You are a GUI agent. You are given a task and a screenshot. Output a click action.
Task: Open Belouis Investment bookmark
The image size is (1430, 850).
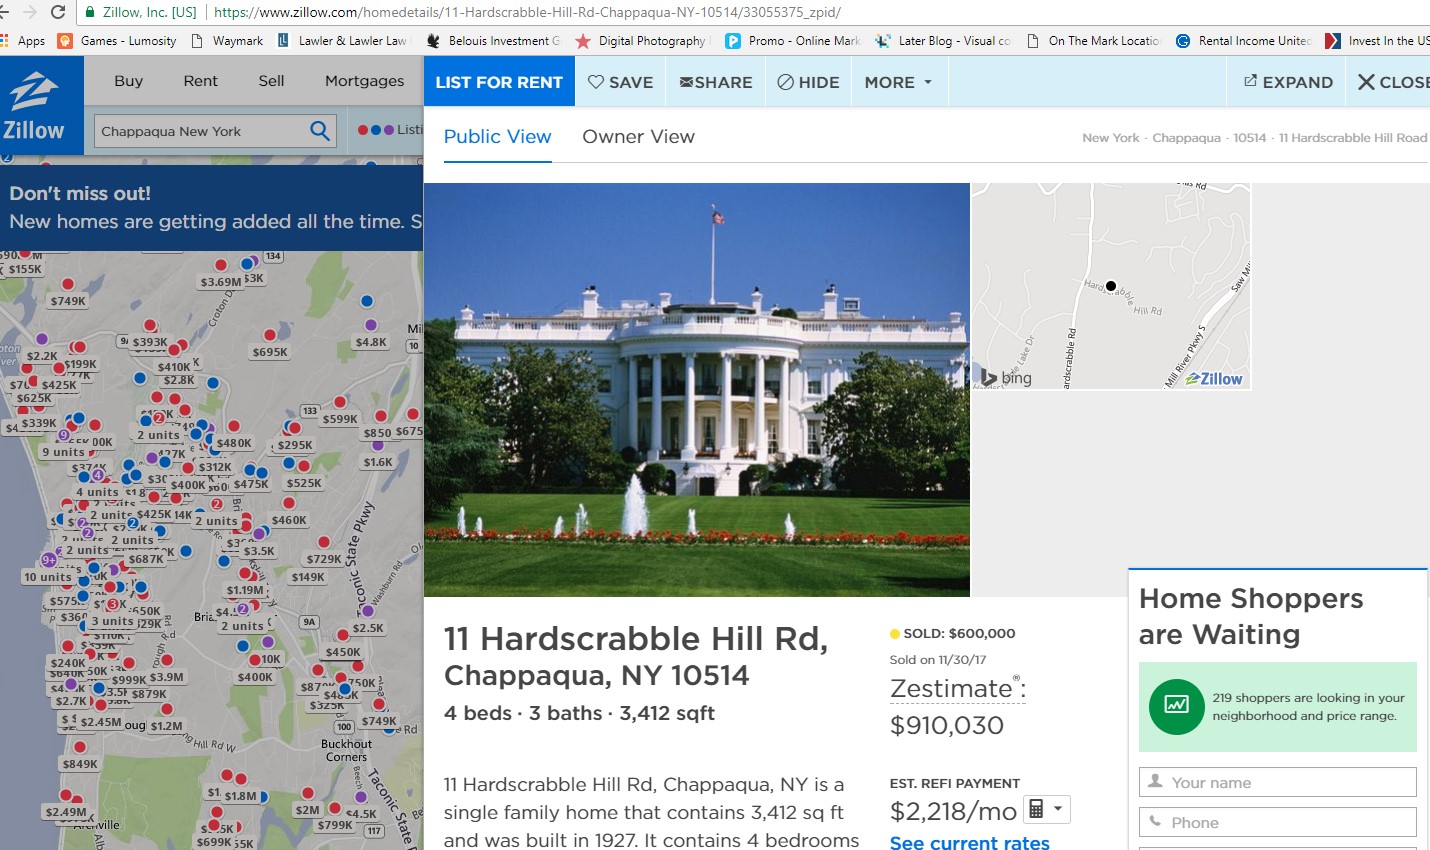tap(493, 41)
